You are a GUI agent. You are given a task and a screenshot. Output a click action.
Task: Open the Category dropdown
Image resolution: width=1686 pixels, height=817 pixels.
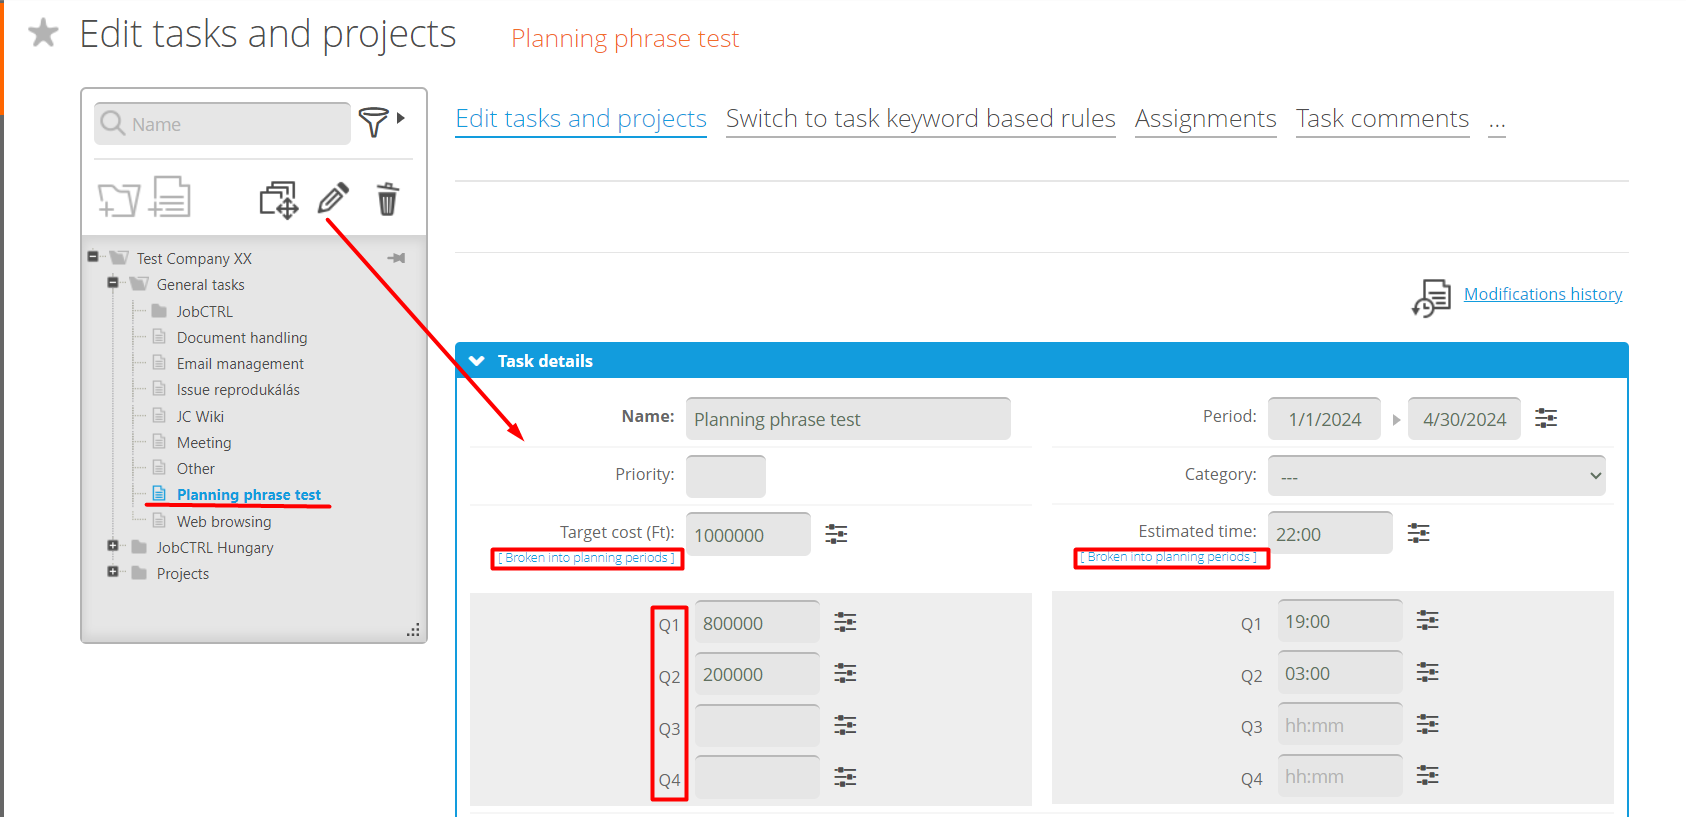pos(1436,476)
